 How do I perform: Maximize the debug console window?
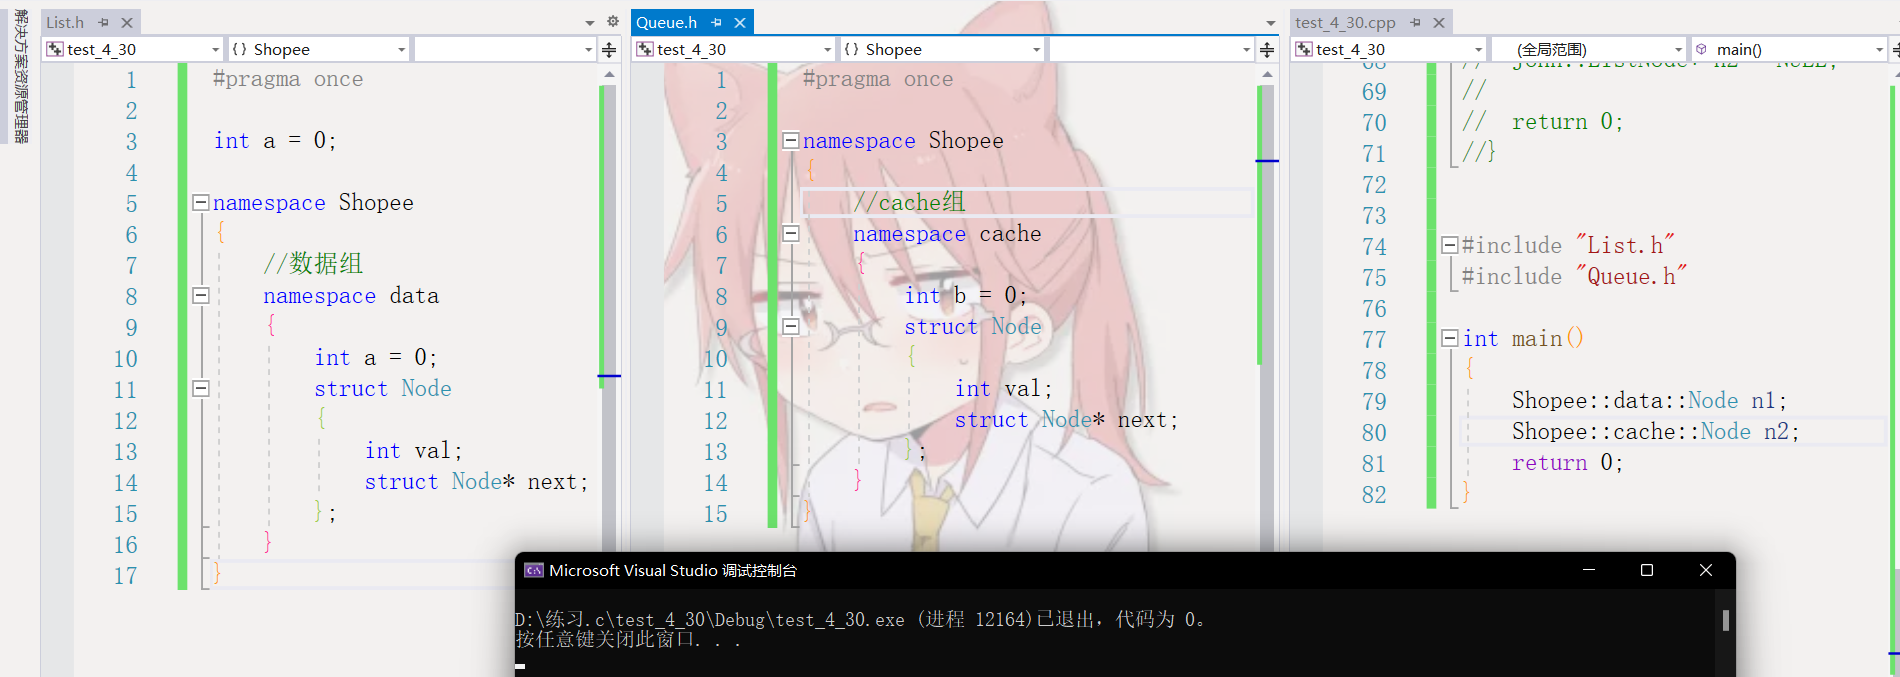point(1647,570)
